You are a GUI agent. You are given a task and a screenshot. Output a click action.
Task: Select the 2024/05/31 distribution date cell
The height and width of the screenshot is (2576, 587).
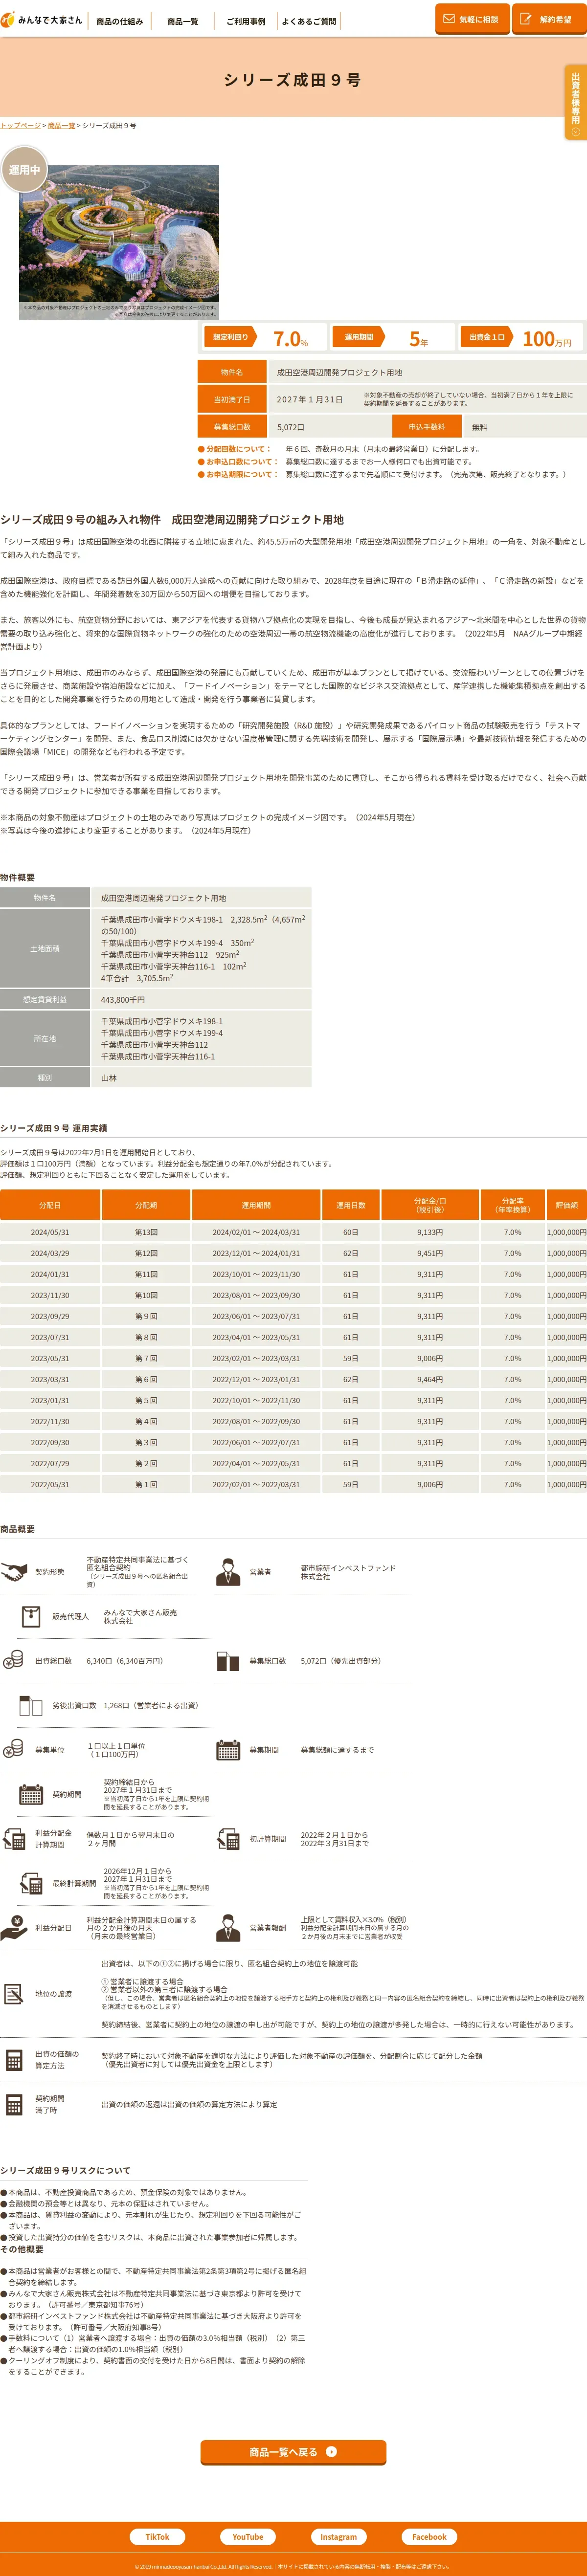tap(50, 1232)
